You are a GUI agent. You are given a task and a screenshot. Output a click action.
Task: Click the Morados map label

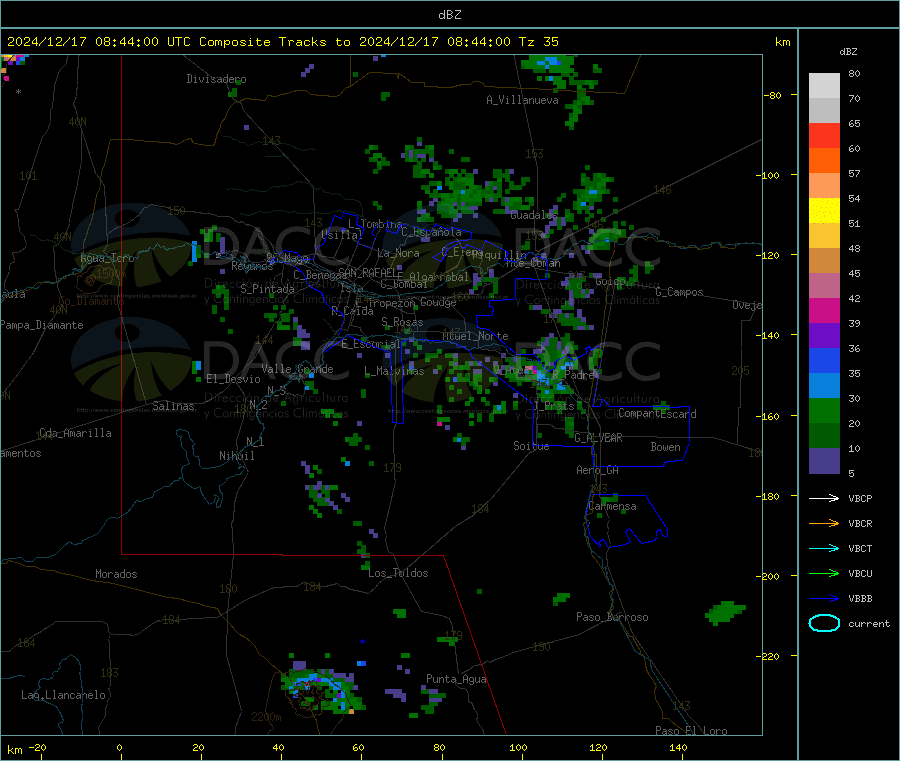(x=116, y=574)
